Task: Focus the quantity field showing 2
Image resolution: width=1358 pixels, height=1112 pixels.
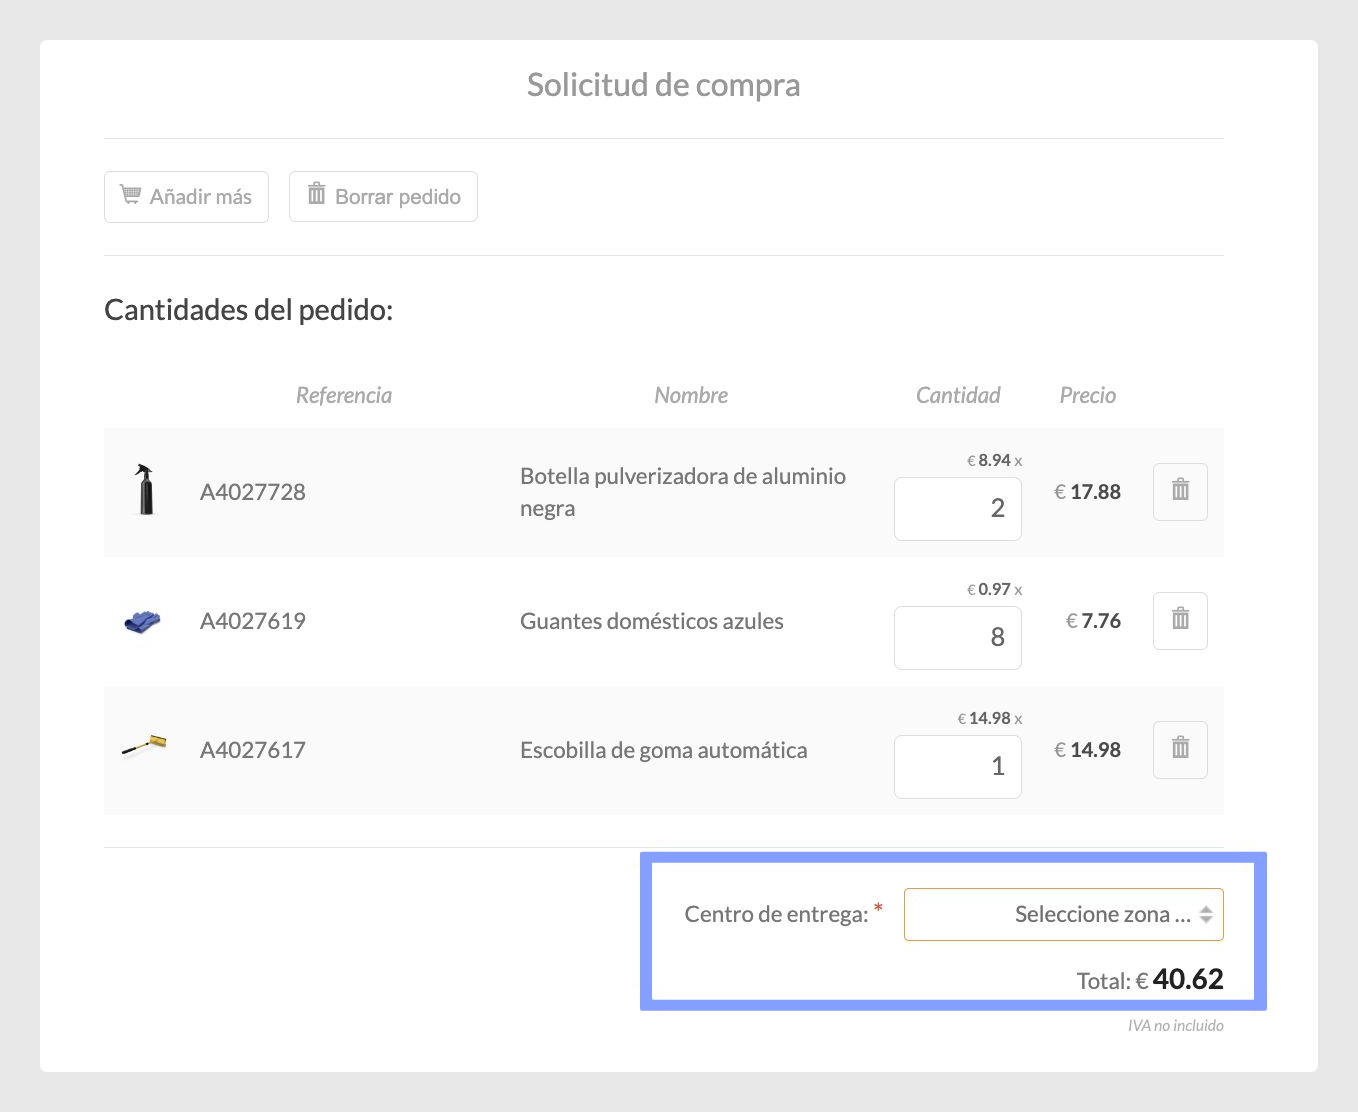Action: click(x=957, y=508)
